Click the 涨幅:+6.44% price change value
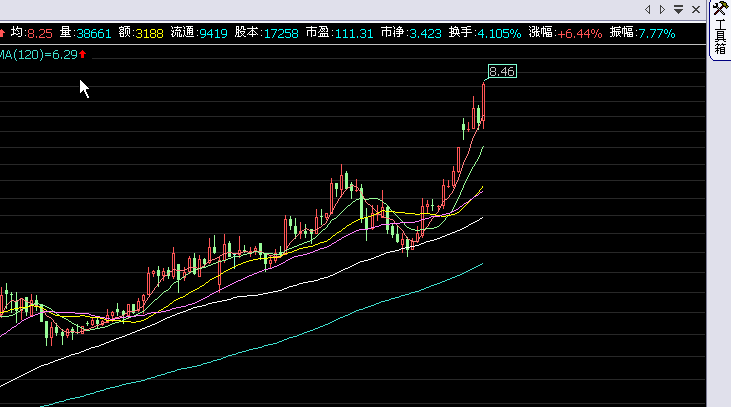The height and width of the screenshot is (407, 731). coord(565,33)
